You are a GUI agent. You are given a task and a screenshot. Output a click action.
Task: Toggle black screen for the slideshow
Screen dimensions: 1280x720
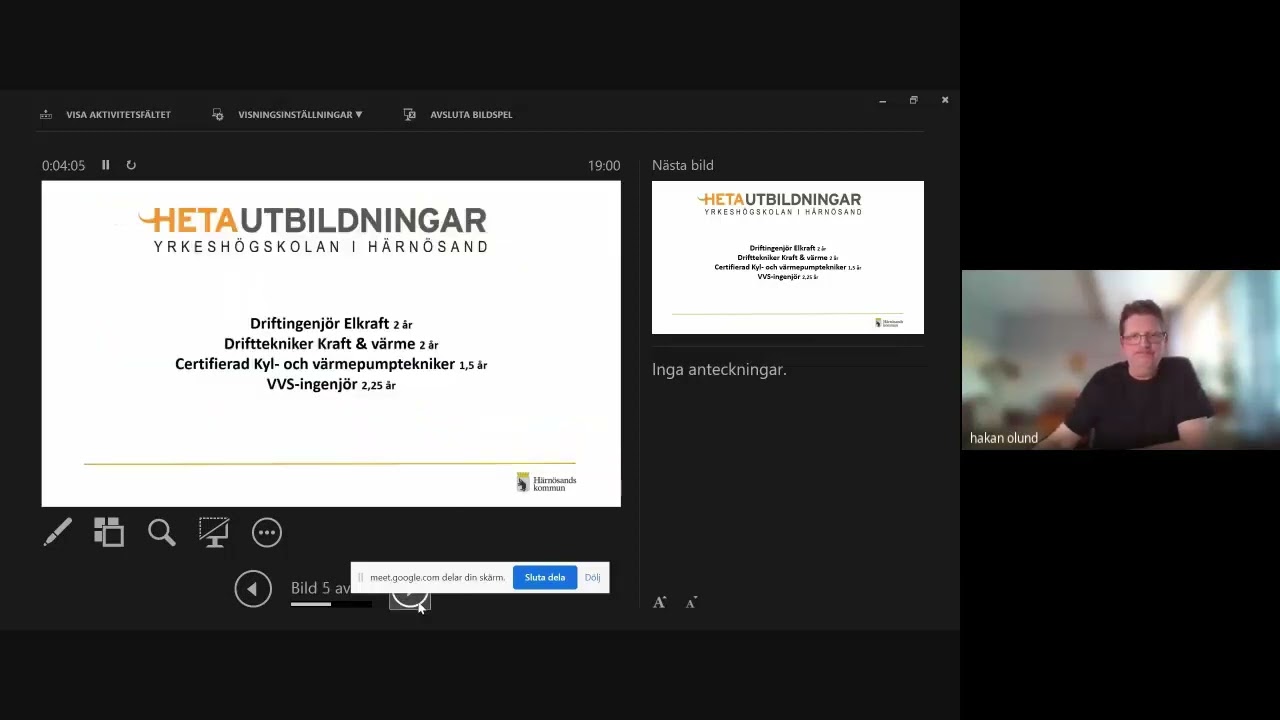pos(214,532)
